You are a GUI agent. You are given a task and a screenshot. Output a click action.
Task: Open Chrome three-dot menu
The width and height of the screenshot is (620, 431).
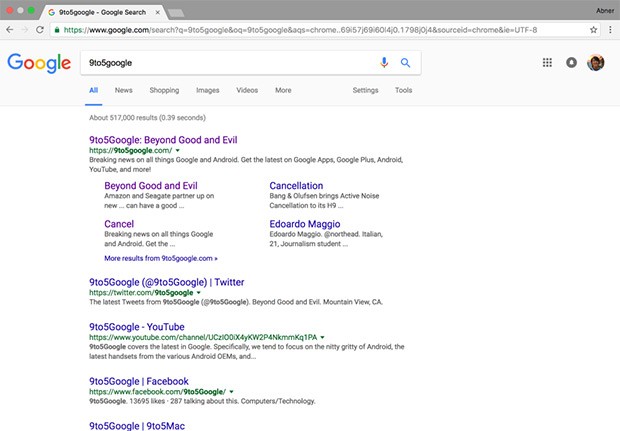pos(611,30)
